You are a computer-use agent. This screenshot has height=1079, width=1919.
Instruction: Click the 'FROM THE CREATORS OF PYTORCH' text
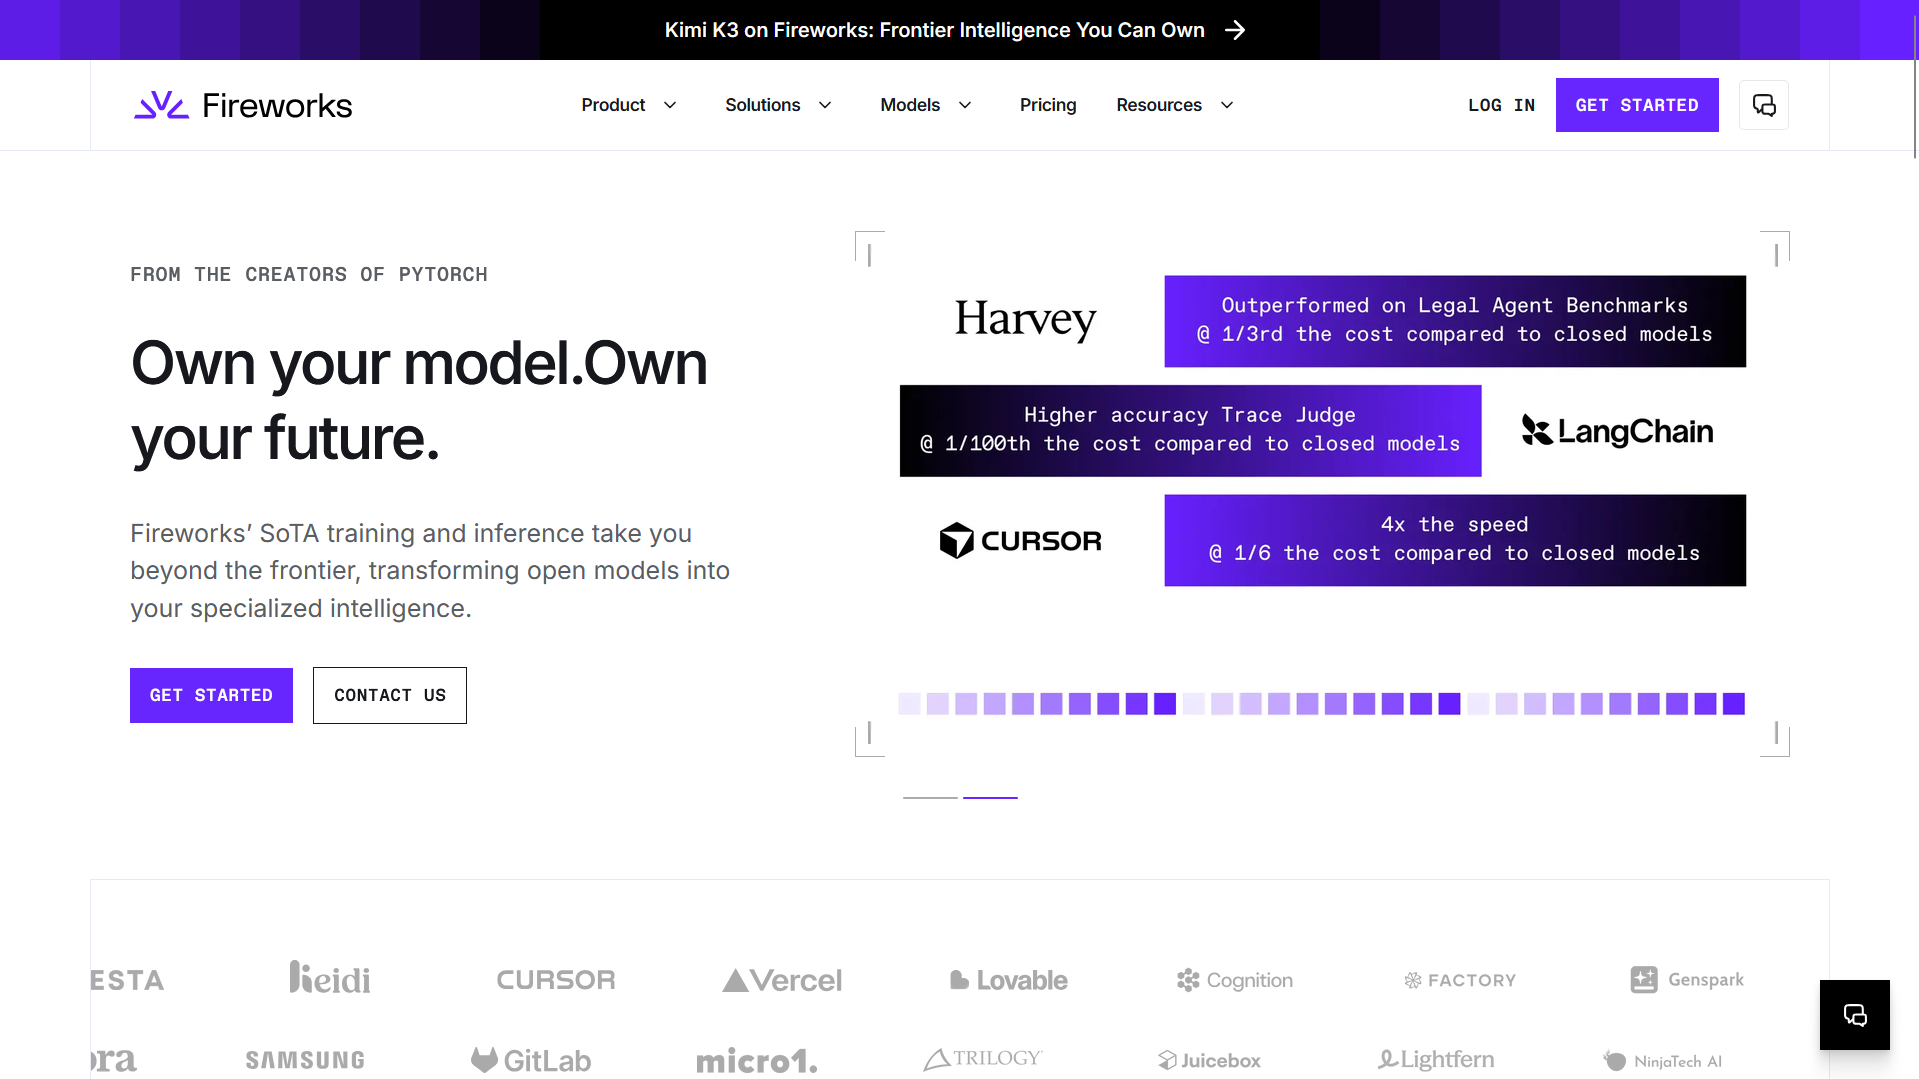click(309, 274)
